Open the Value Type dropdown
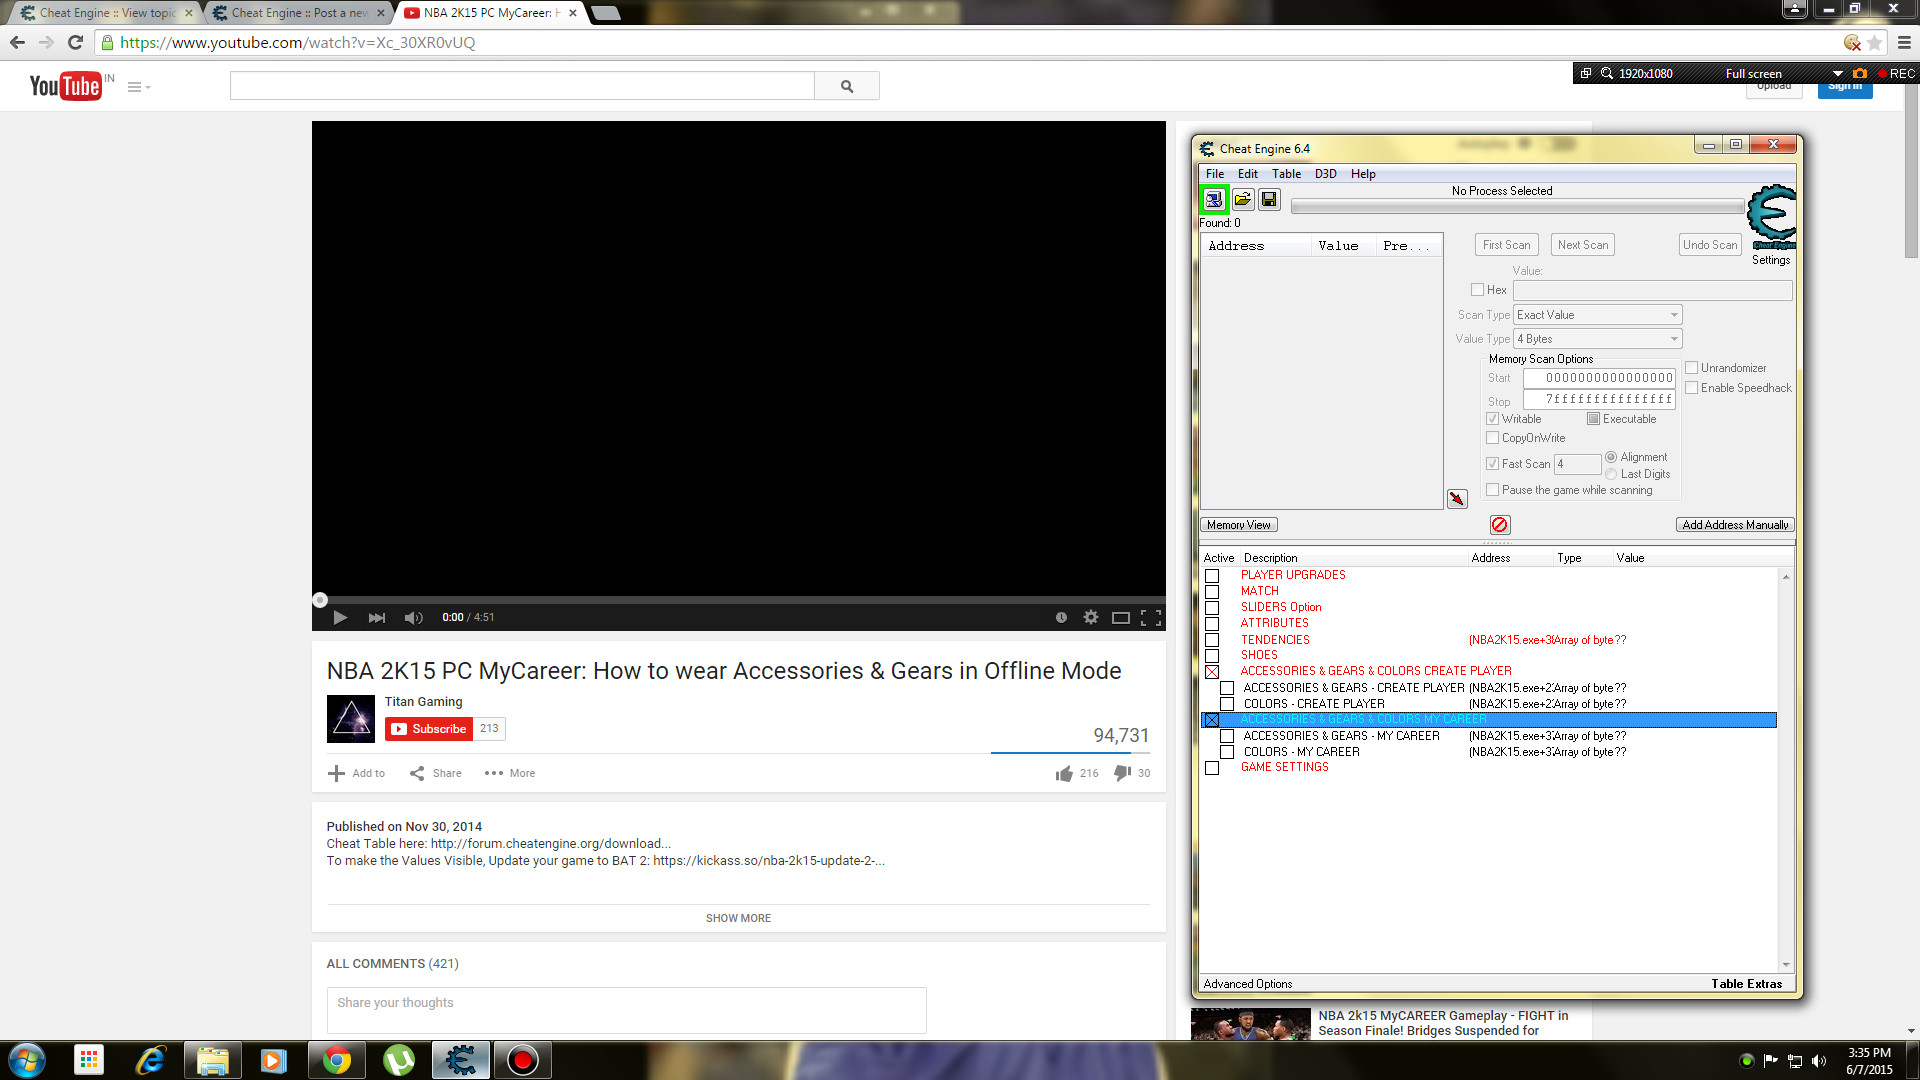Viewport: 1920px width, 1080px height. (1597, 339)
